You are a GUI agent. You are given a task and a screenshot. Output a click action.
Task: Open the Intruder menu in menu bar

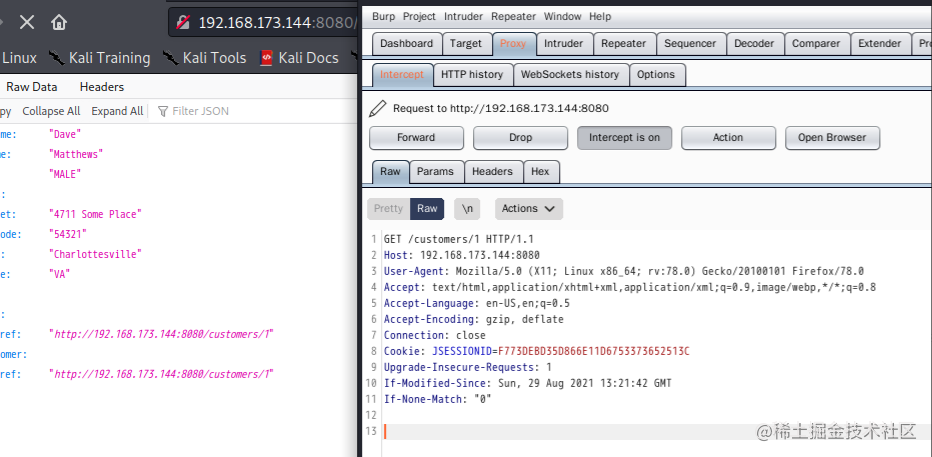coord(464,17)
